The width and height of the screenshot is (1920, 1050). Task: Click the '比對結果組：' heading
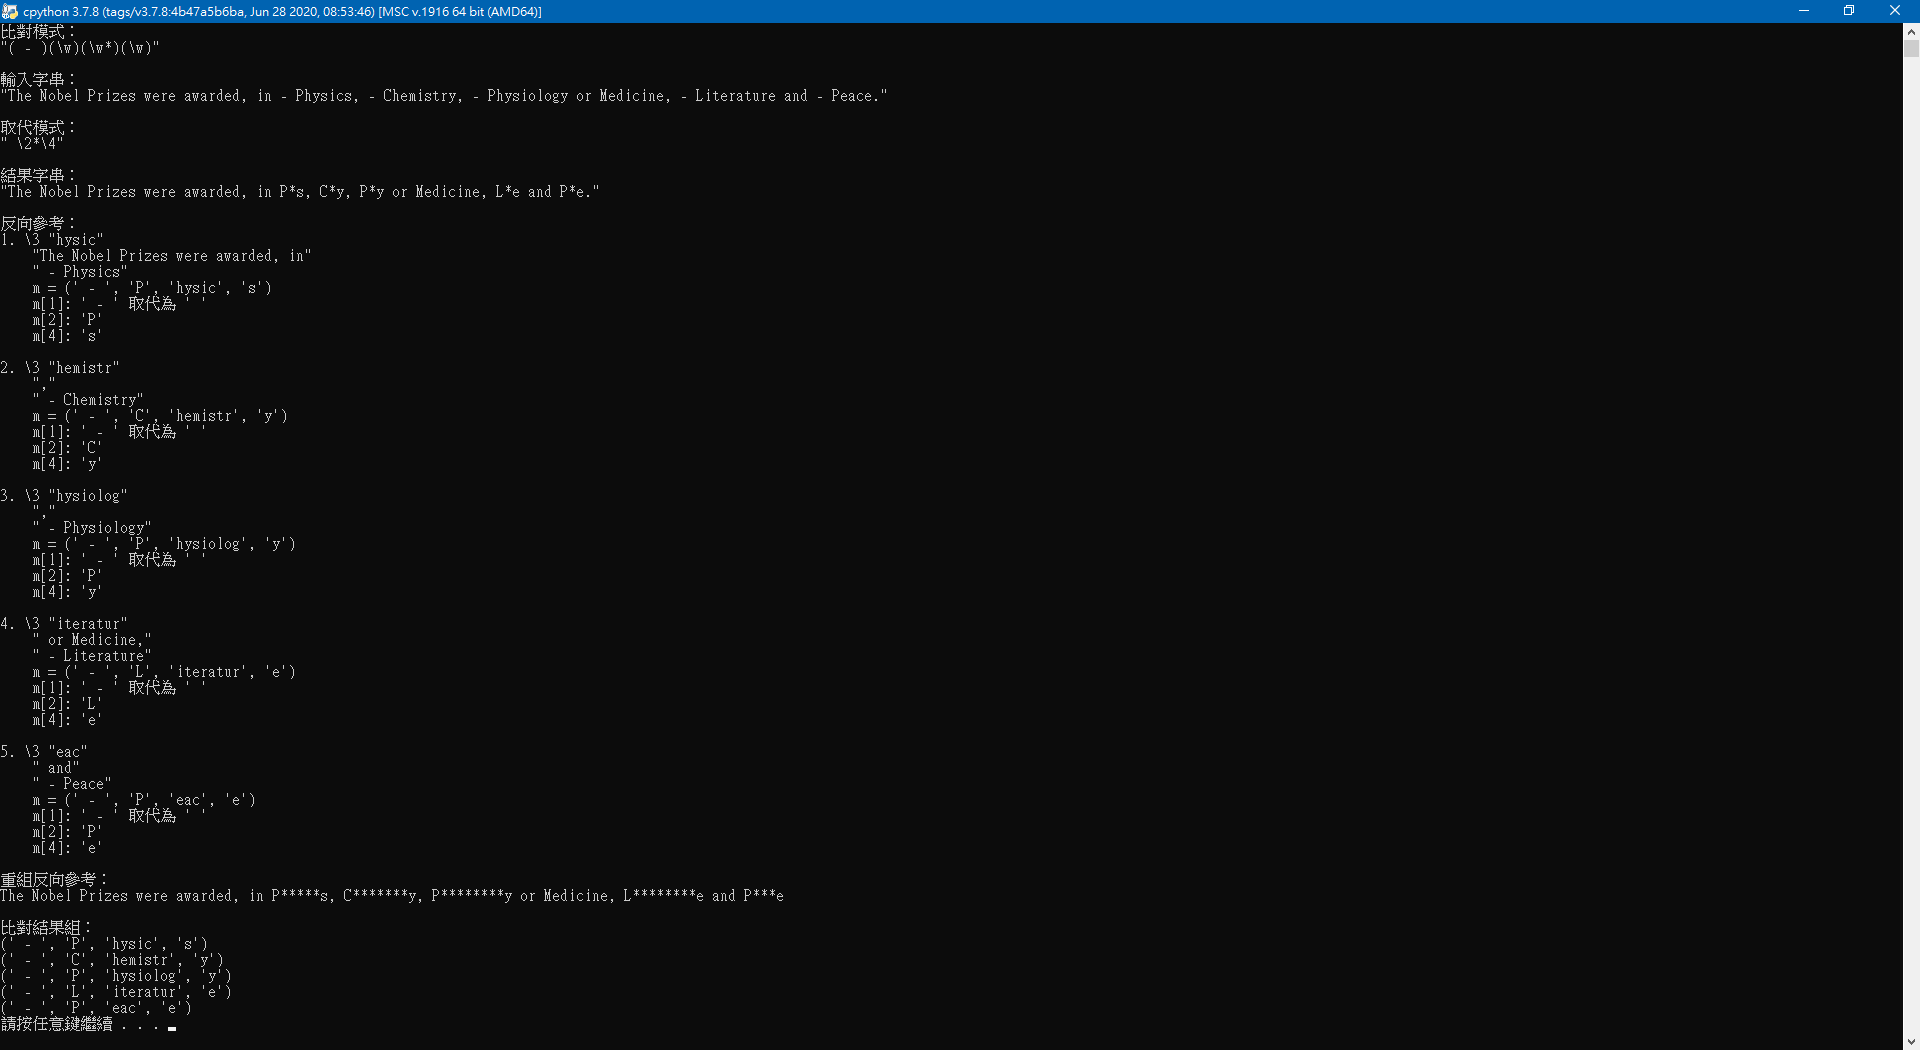coord(46,928)
